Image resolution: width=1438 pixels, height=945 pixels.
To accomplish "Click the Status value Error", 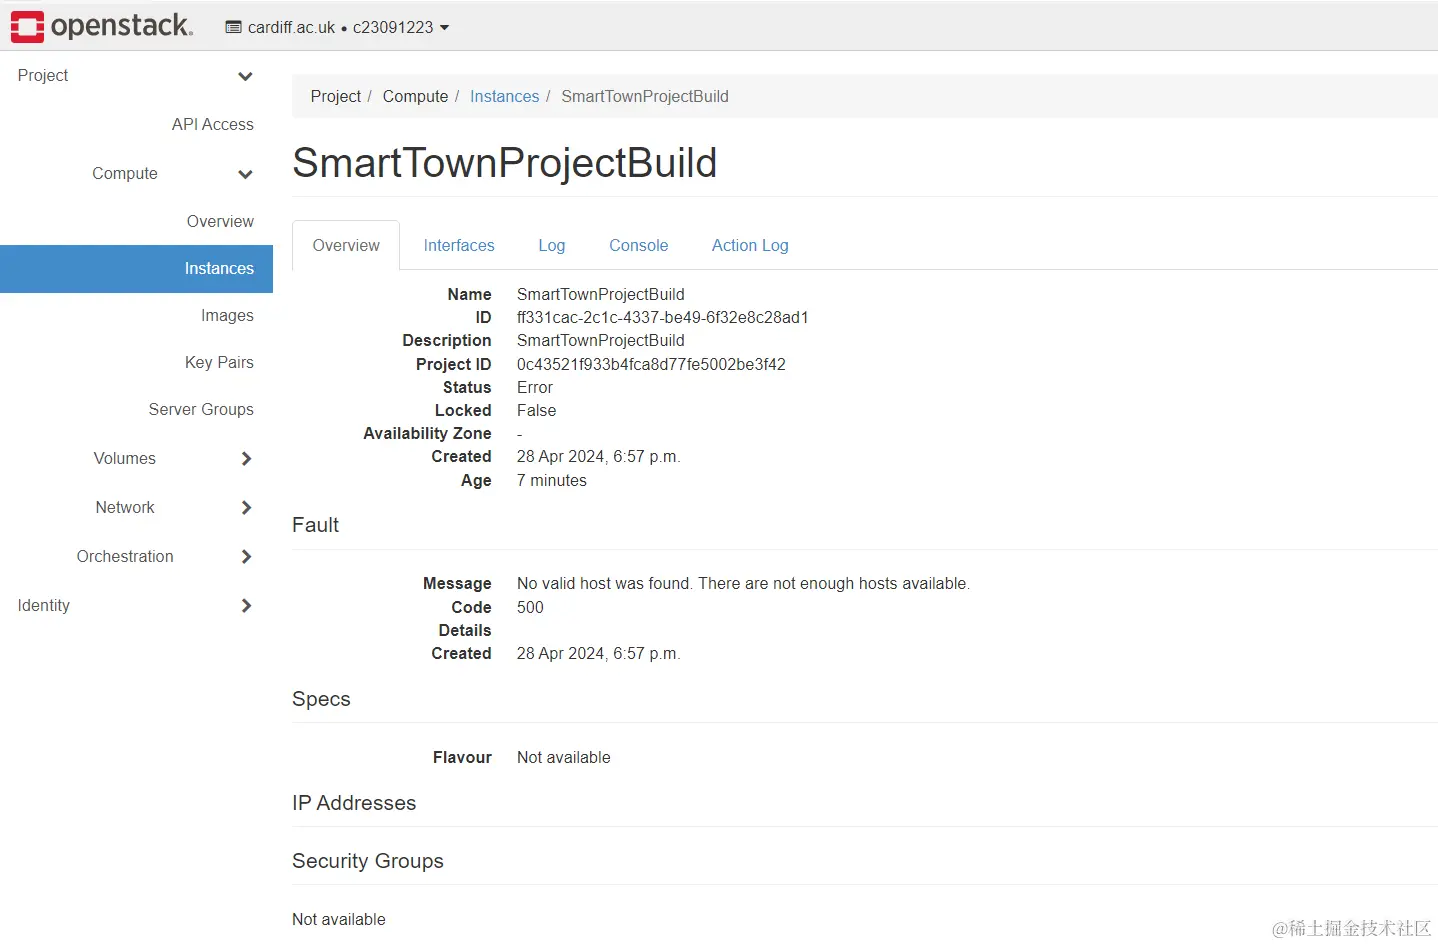I will (x=535, y=387).
